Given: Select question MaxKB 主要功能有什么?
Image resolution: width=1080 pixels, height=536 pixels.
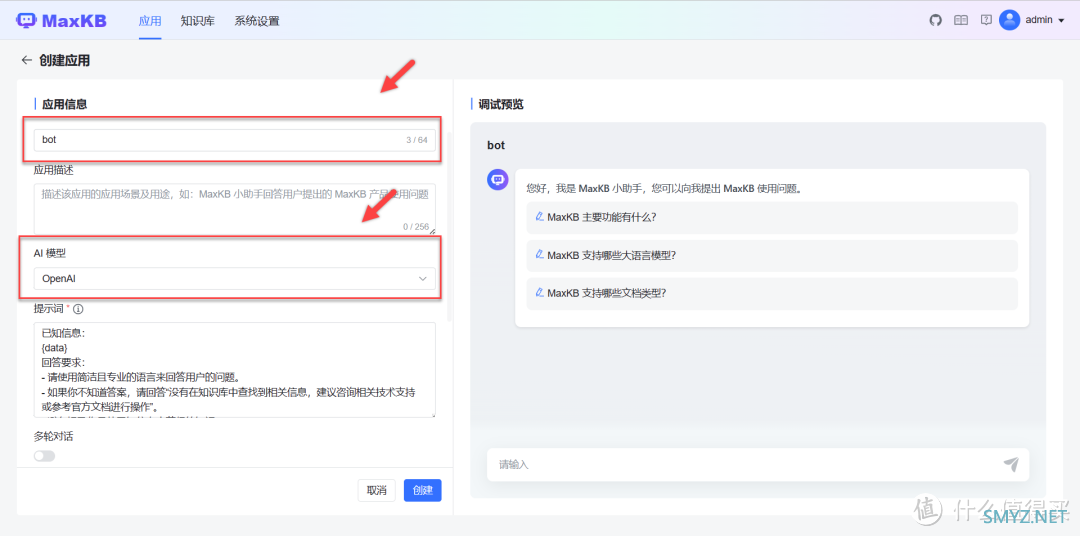Looking at the screenshot, I should [x=771, y=218].
